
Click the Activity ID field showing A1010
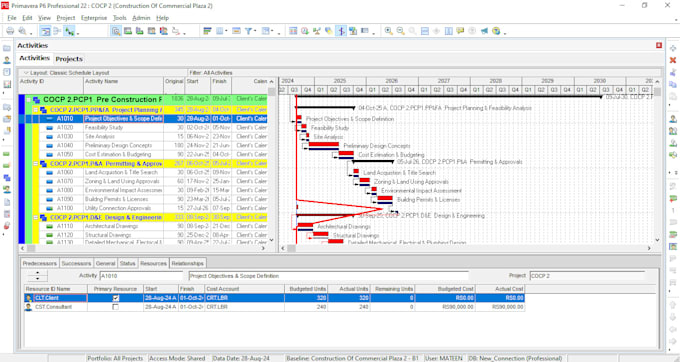click(142, 276)
